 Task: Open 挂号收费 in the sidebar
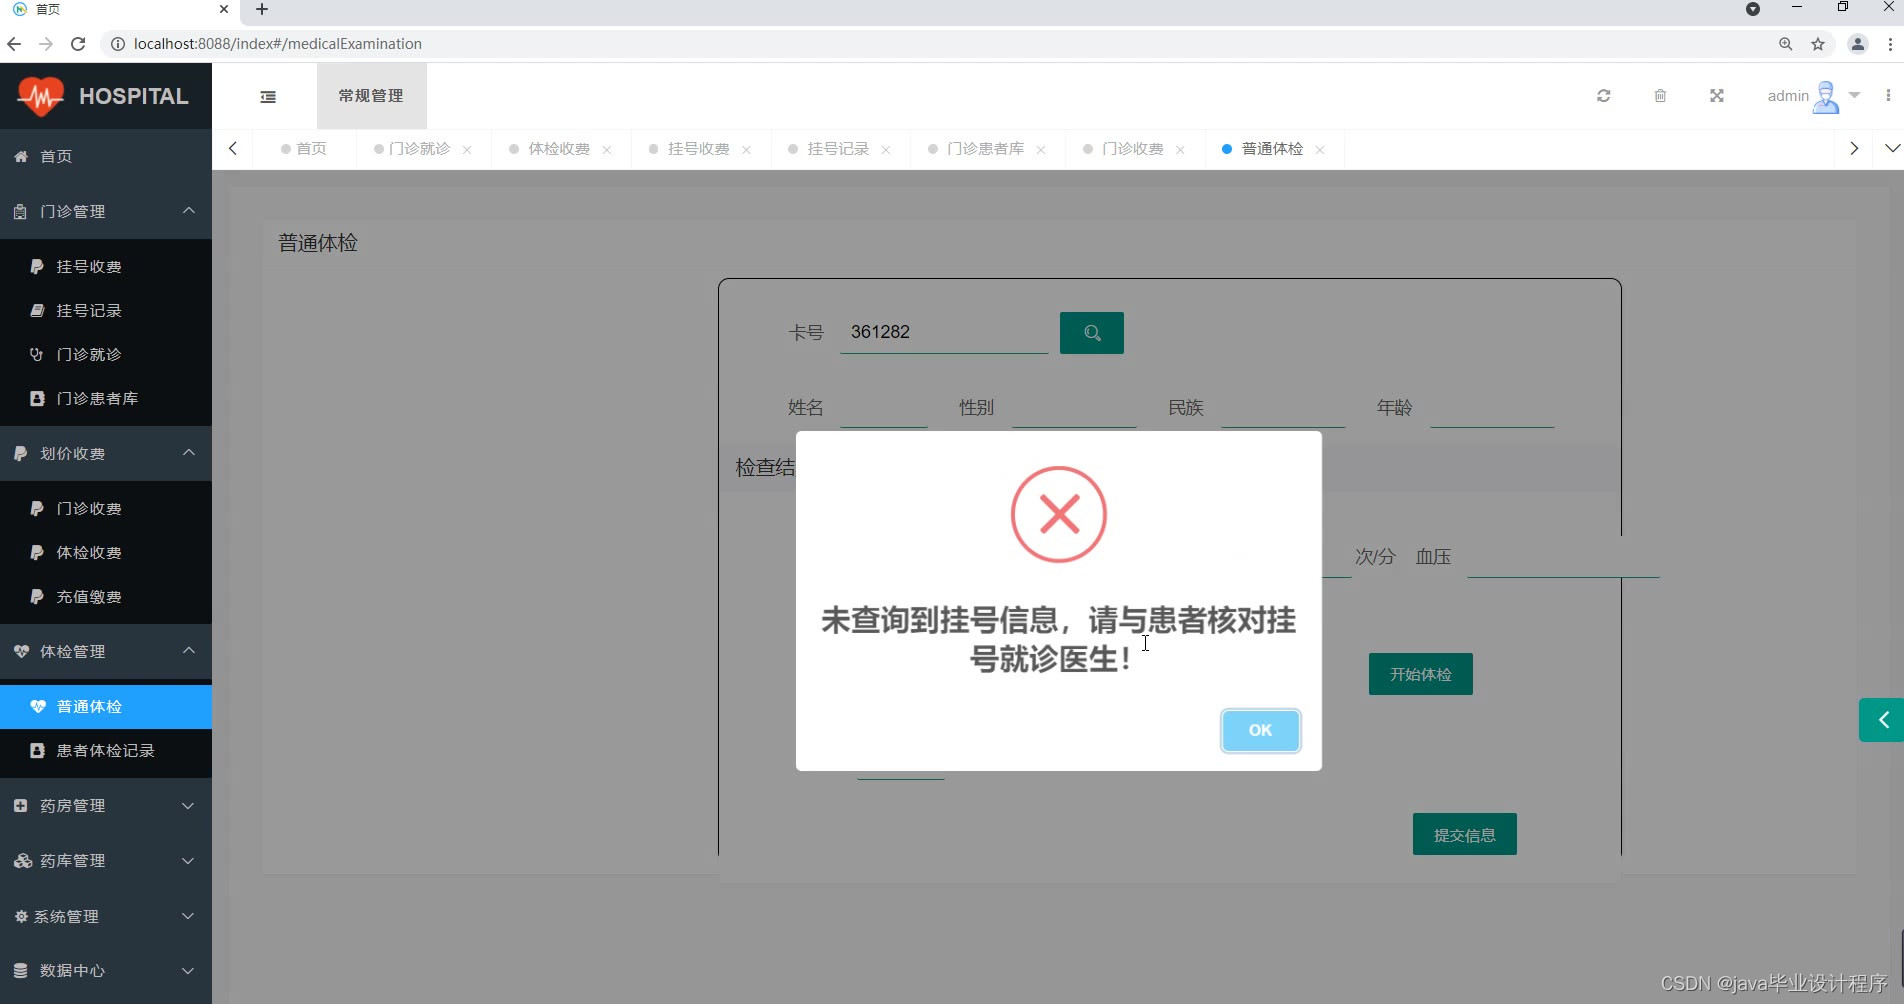point(106,266)
